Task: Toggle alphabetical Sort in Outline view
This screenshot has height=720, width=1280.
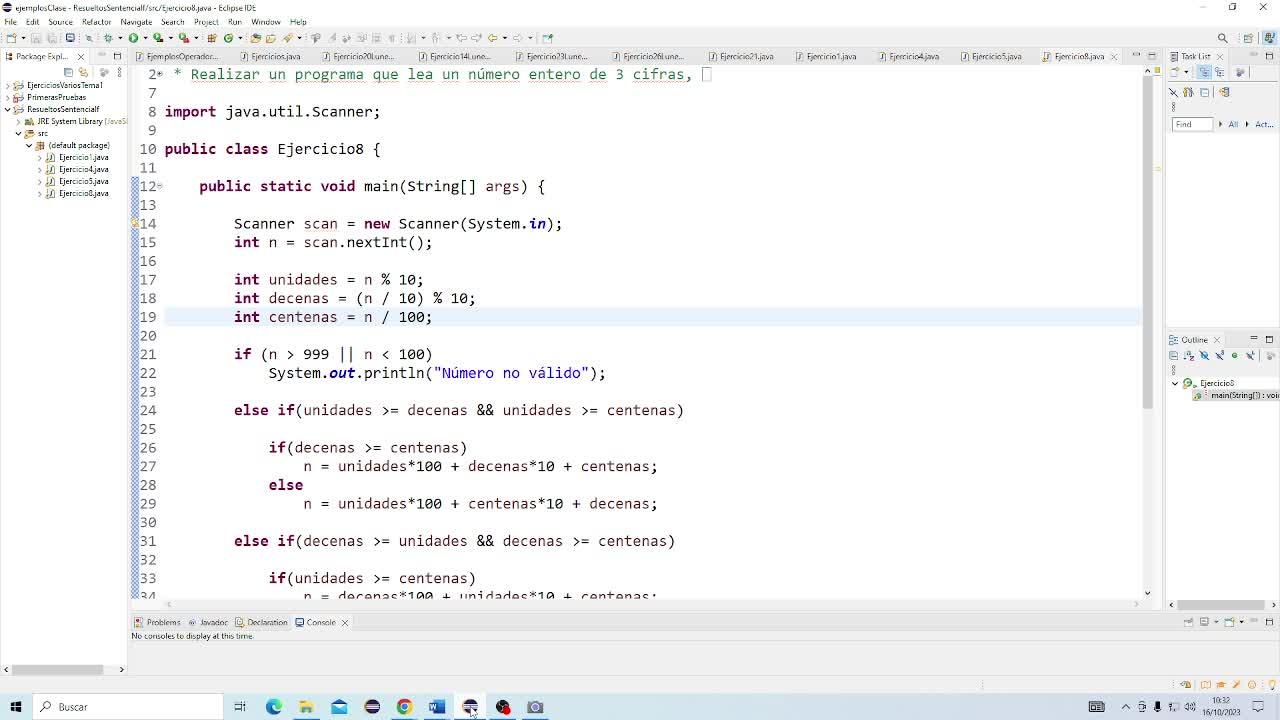Action: pyautogui.click(x=1189, y=355)
